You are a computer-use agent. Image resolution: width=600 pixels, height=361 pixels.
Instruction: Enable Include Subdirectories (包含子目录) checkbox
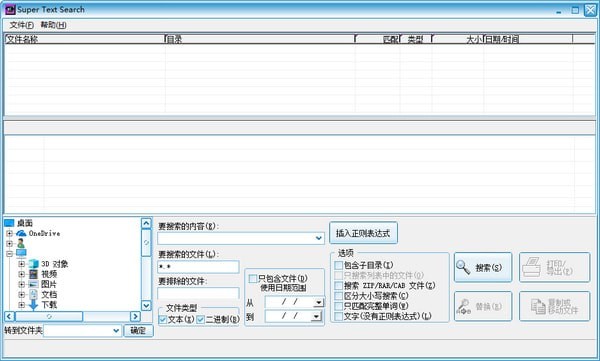tap(338, 265)
